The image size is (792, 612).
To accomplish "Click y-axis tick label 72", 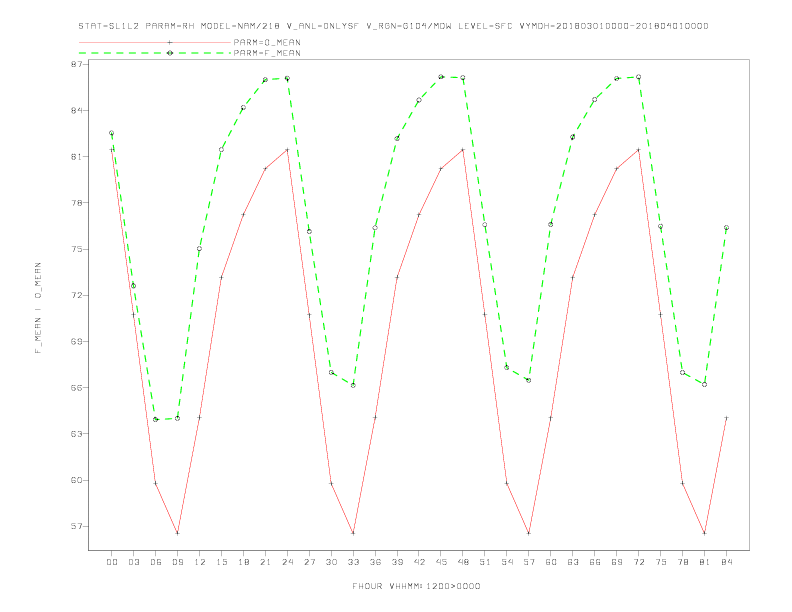I will [78, 295].
